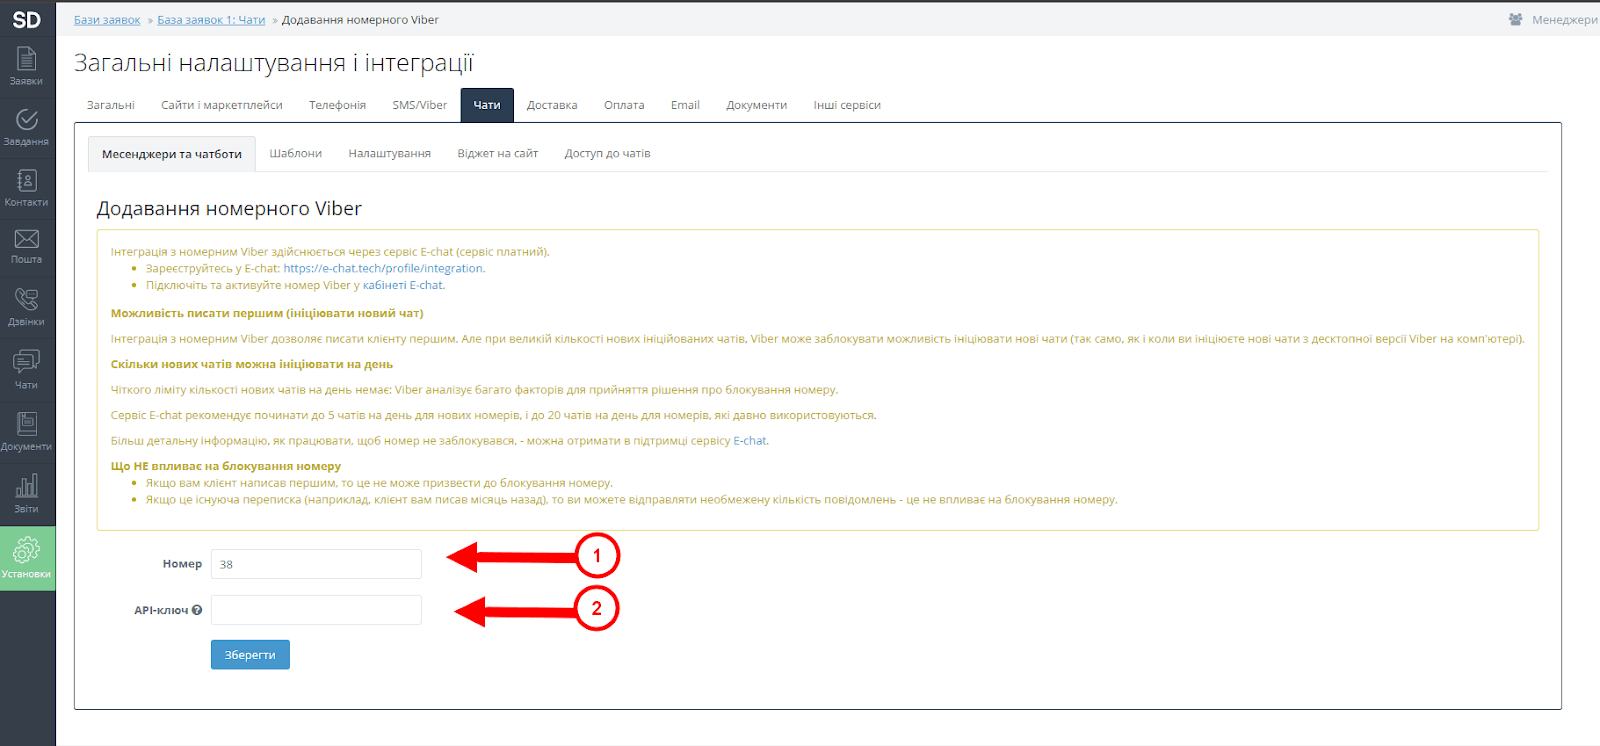Open Шаблони subtab
The image size is (1600, 746).
296,153
